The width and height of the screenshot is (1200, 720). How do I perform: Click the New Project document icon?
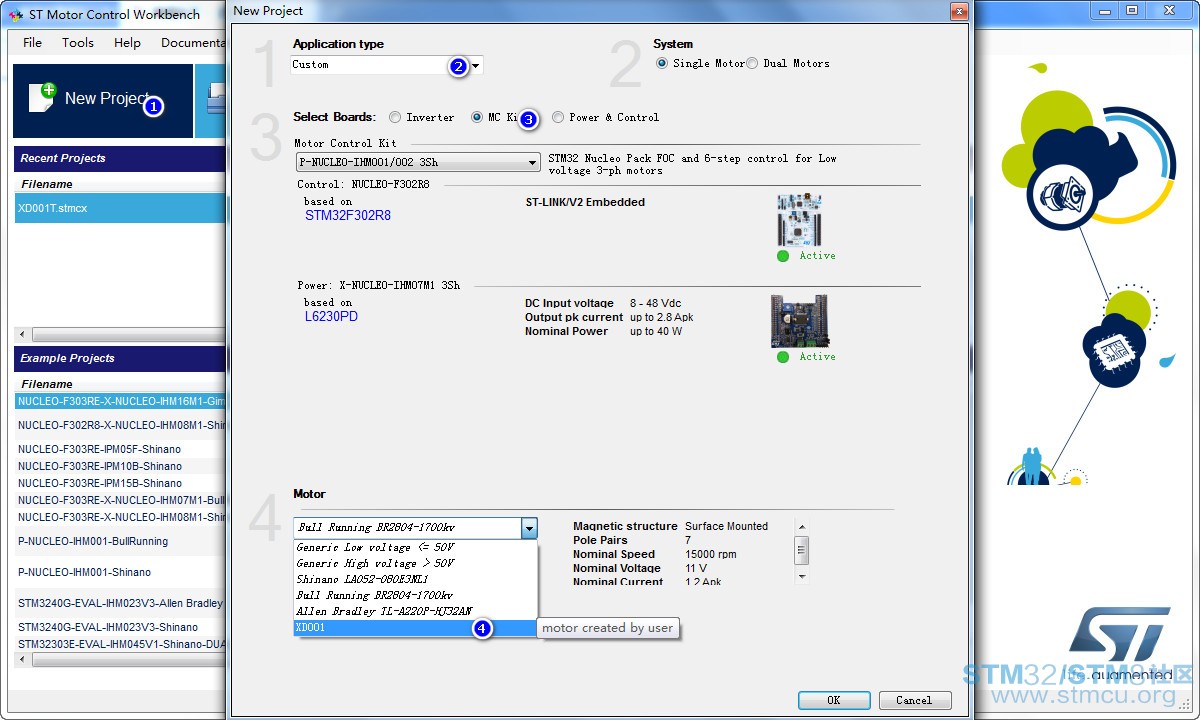coord(42,98)
